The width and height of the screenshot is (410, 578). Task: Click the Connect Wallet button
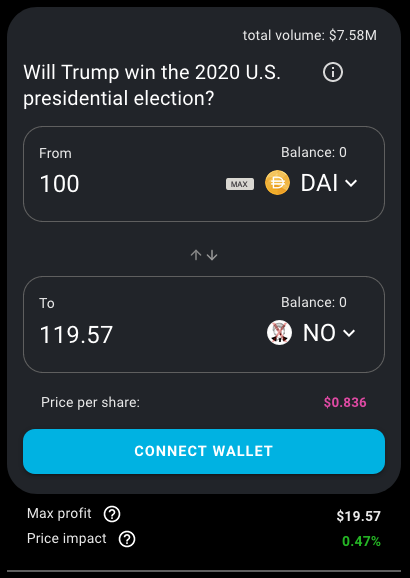coord(204,451)
